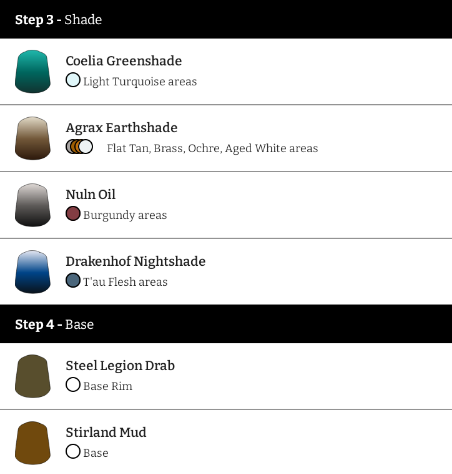Click the stacked Agrax Earthshade color swatches
The width and height of the screenshot is (452, 474).
[79, 147]
